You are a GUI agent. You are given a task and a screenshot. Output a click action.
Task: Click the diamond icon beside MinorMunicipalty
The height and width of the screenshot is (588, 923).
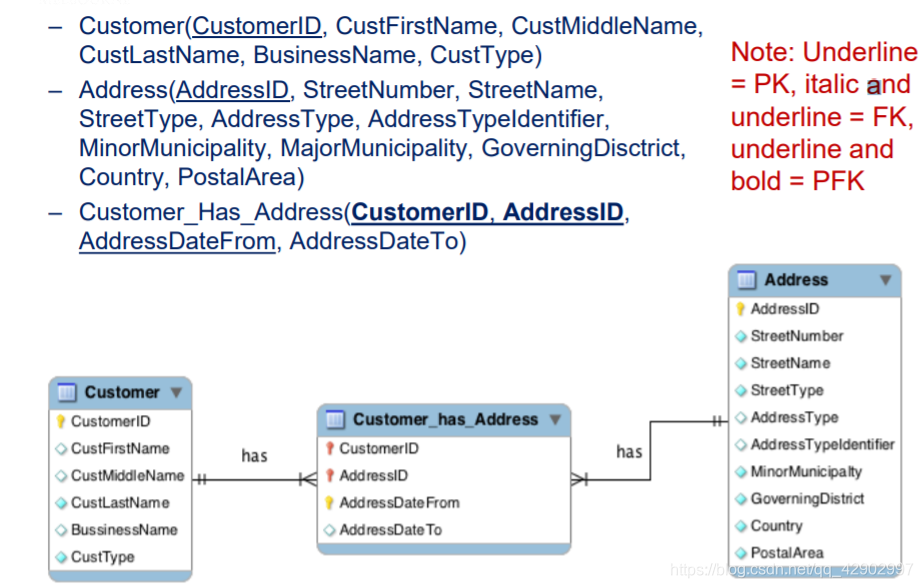[x=741, y=471]
